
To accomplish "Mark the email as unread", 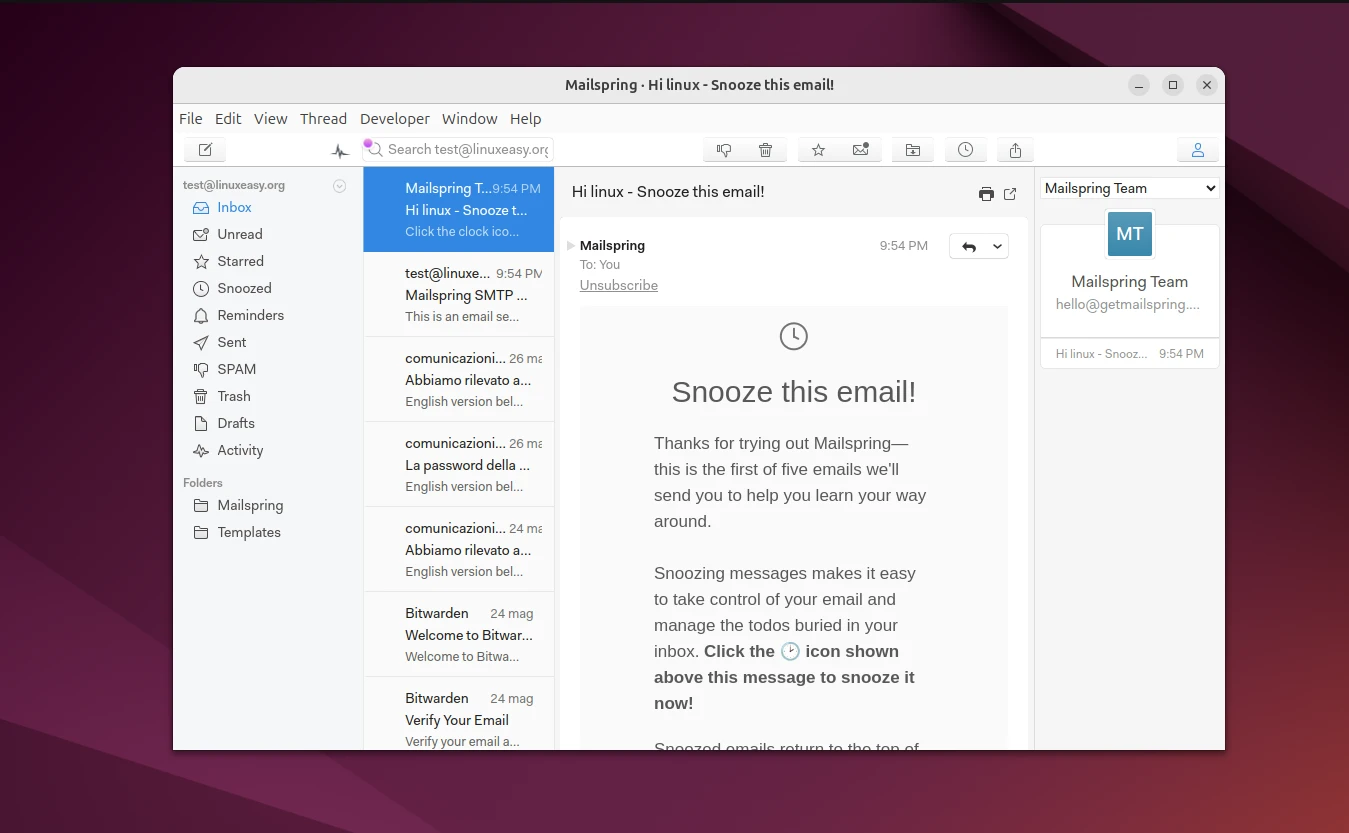I will 862,149.
